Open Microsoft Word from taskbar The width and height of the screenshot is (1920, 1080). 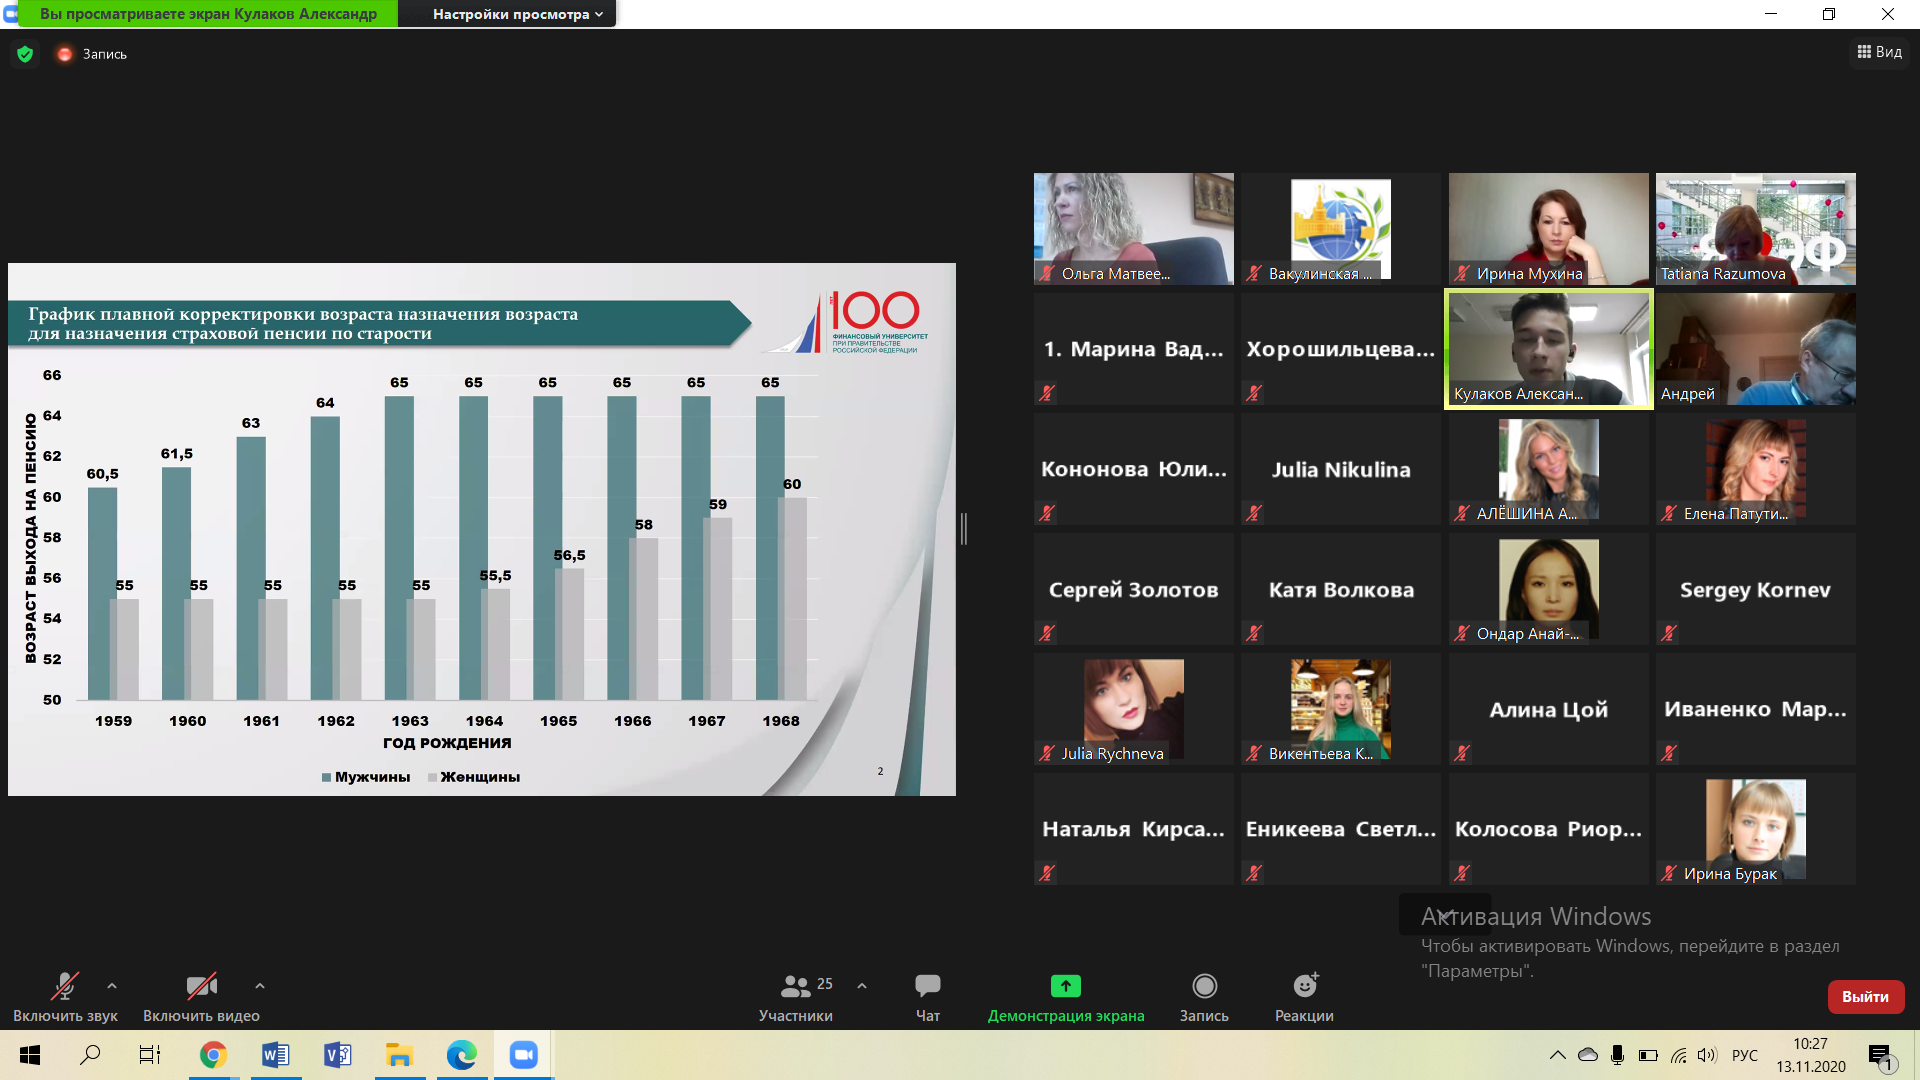click(275, 1055)
